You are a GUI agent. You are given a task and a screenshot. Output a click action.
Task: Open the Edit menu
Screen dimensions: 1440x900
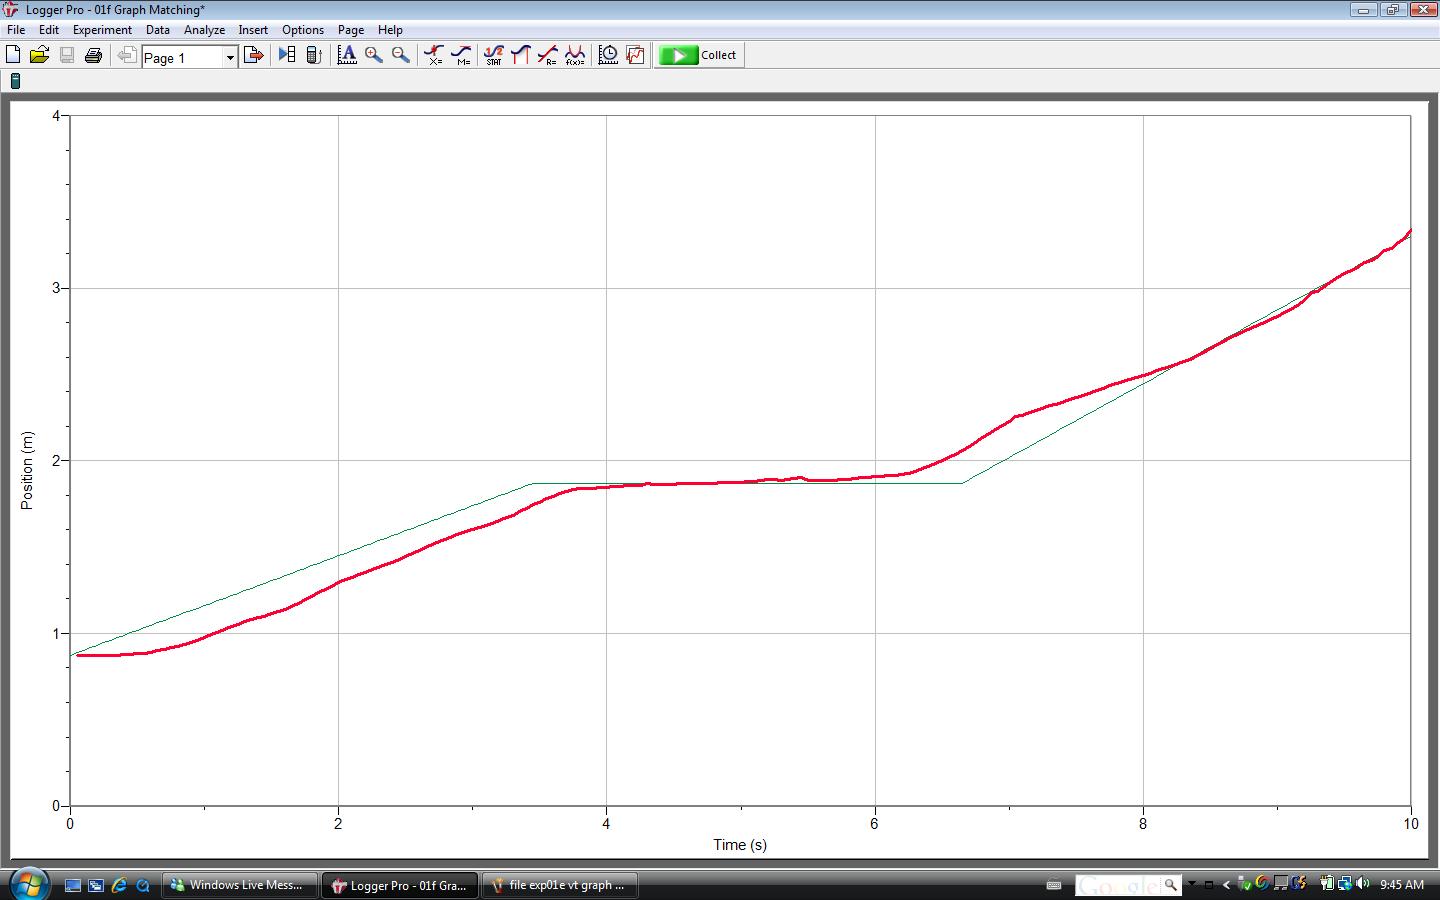49,30
